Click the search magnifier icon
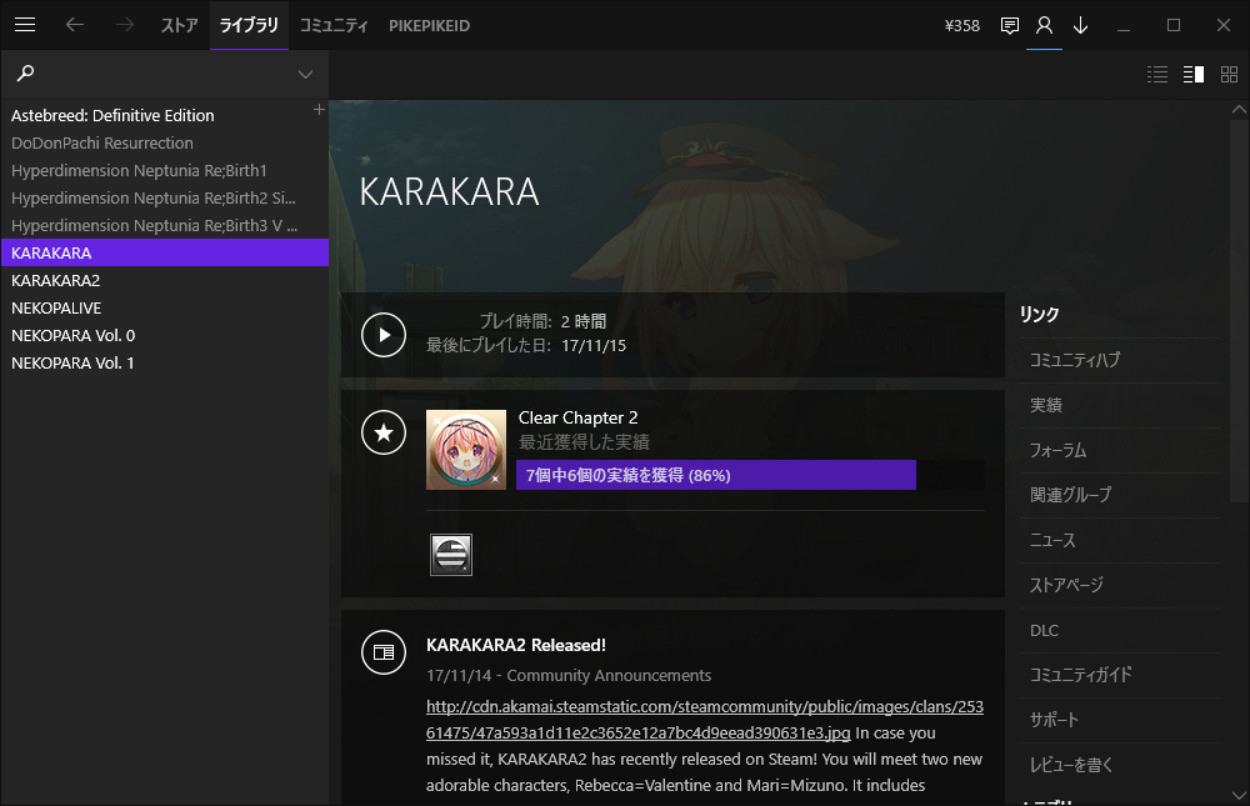The width and height of the screenshot is (1250, 806). tap(26, 73)
